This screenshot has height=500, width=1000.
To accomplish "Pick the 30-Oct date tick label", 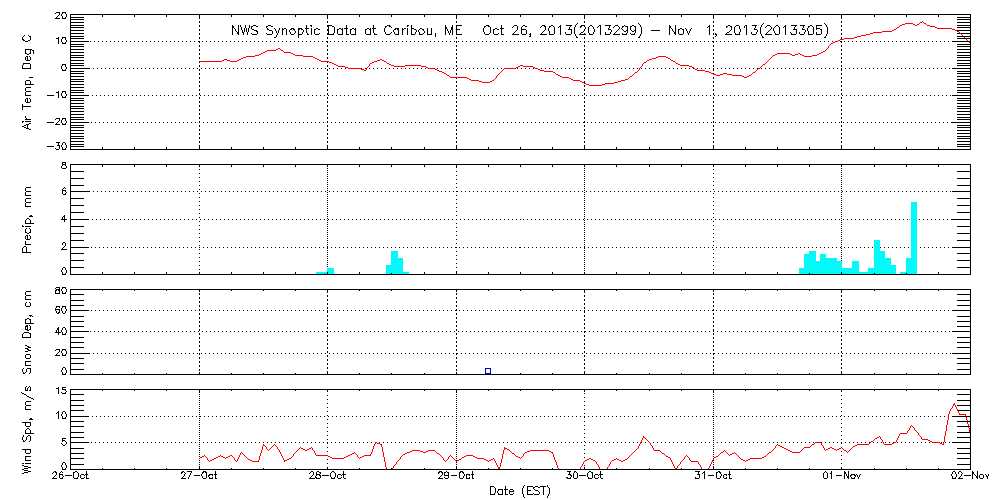I will [584, 477].
